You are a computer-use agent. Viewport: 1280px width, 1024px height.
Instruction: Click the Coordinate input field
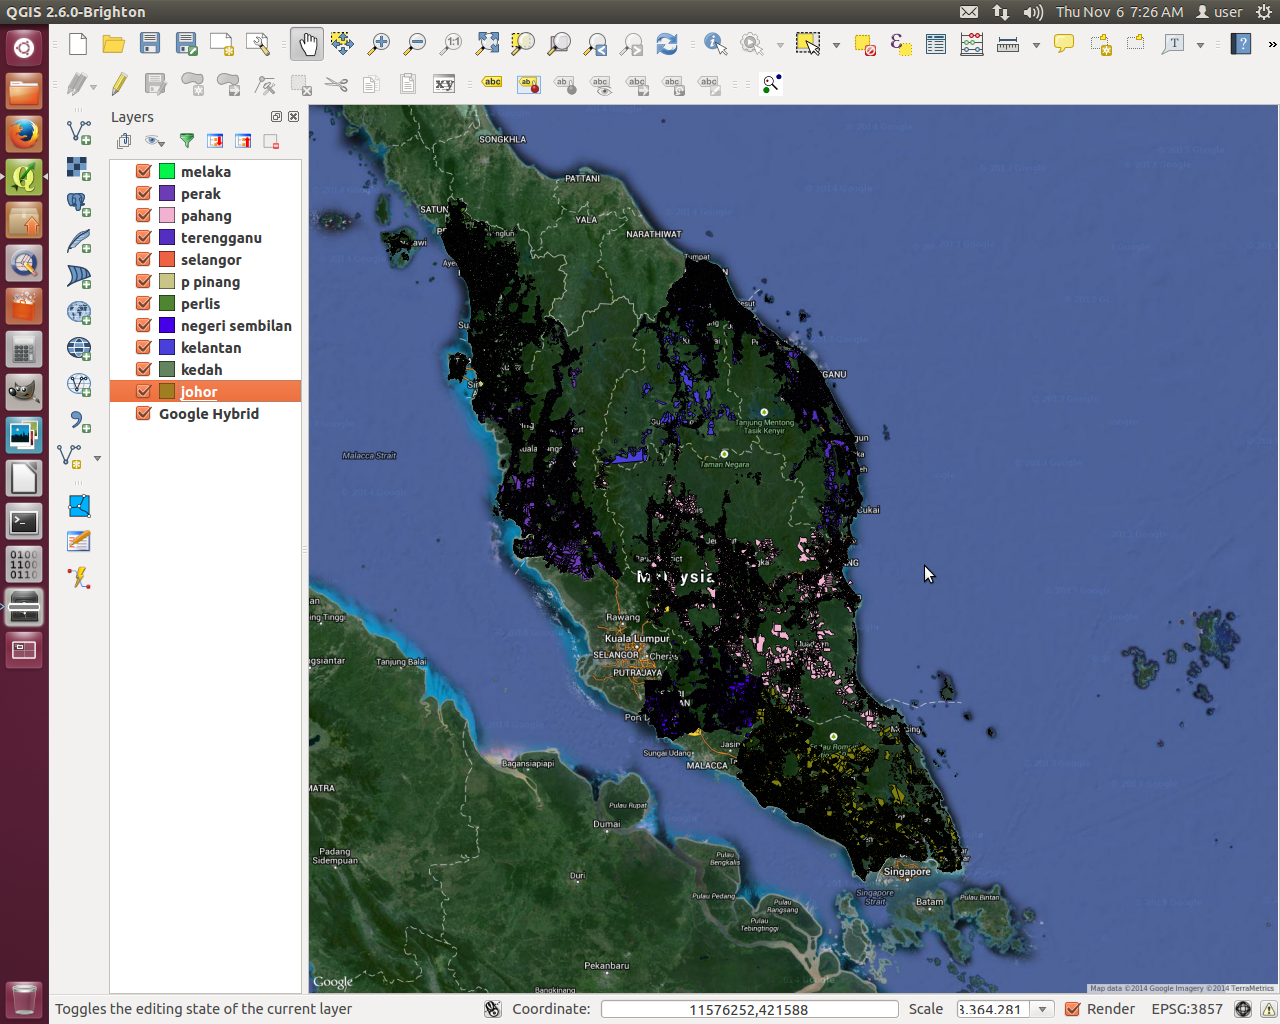click(748, 1009)
